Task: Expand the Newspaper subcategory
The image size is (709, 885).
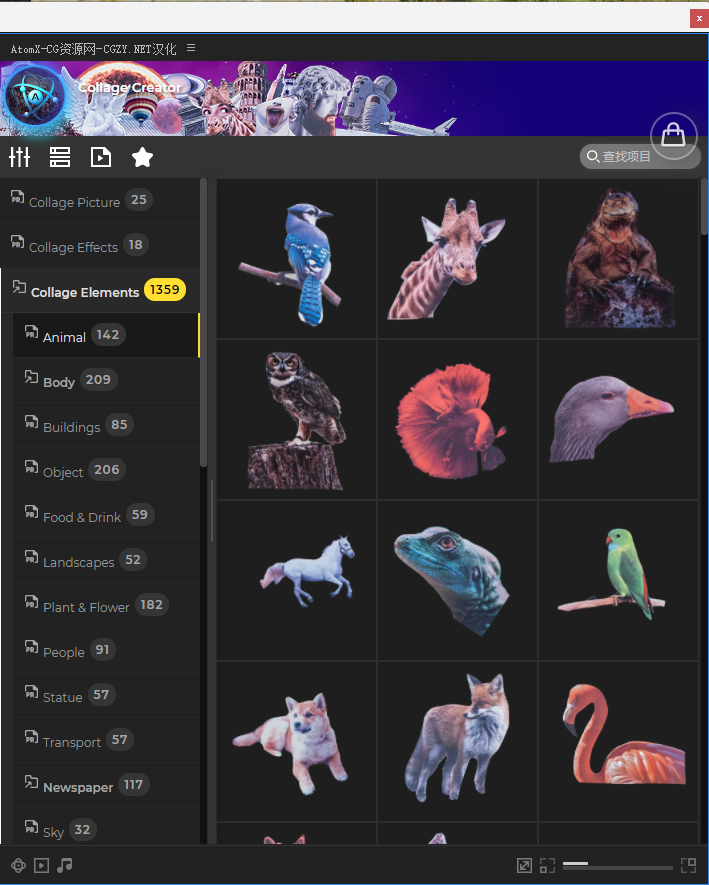Action: coord(106,786)
